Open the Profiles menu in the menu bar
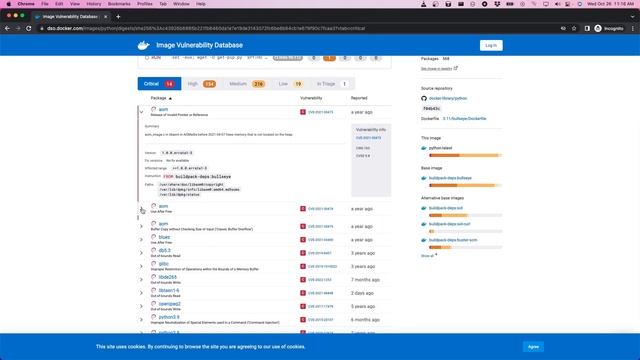The height and width of the screenshot is (360, 640). (x=144, y=4)
